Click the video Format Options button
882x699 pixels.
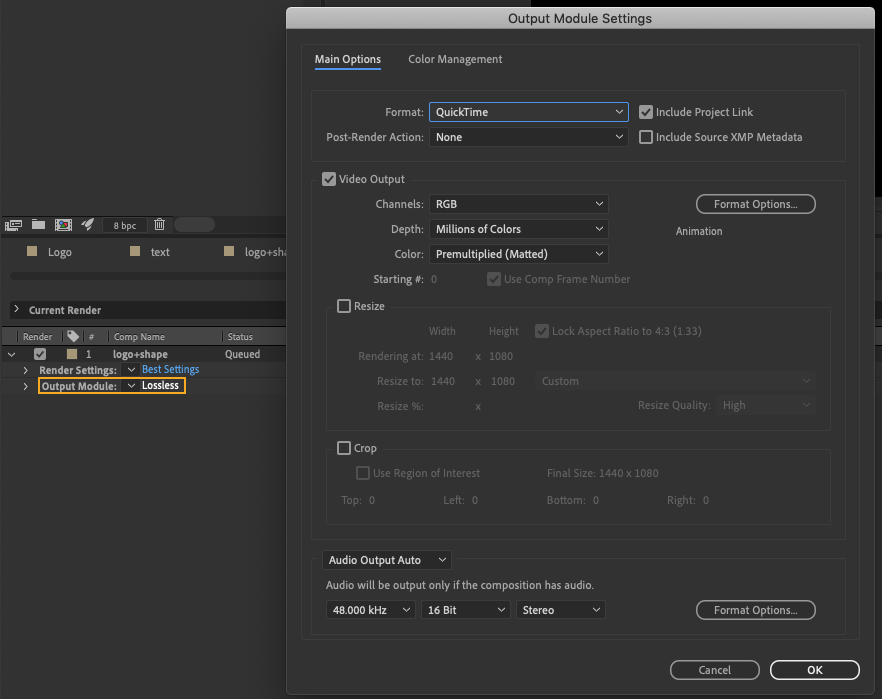755,204
